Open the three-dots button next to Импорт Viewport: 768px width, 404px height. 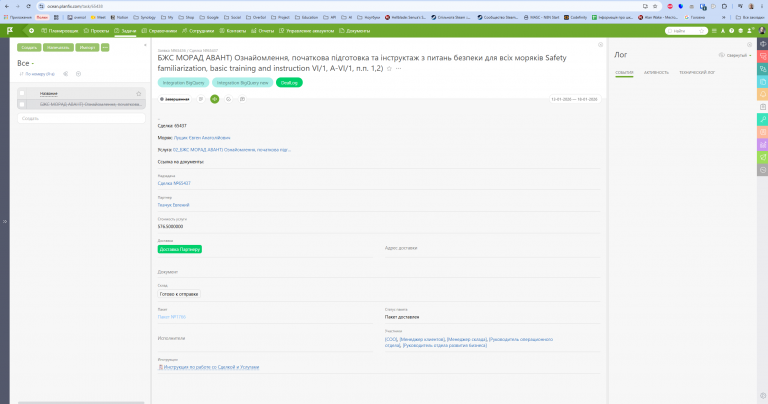[x=105, y=48]
